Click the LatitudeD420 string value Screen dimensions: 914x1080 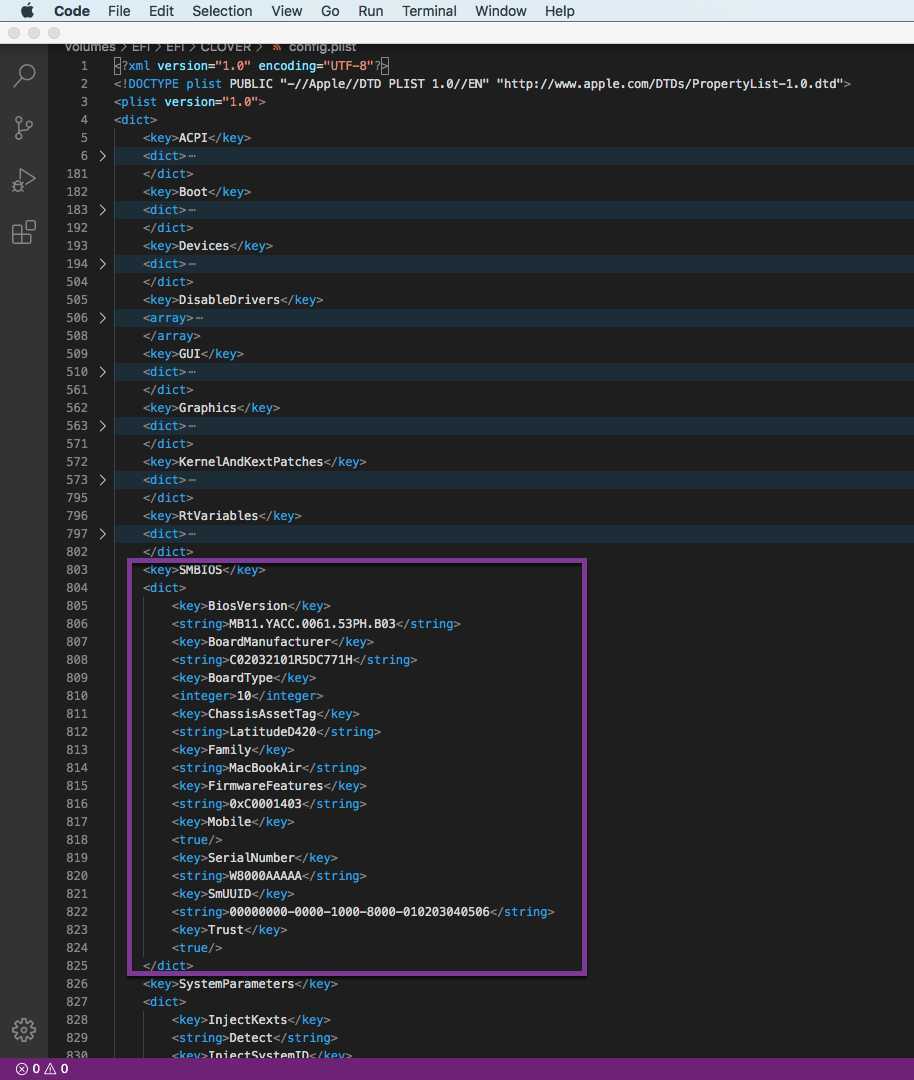pyautogui.click(x=273, y=731)
